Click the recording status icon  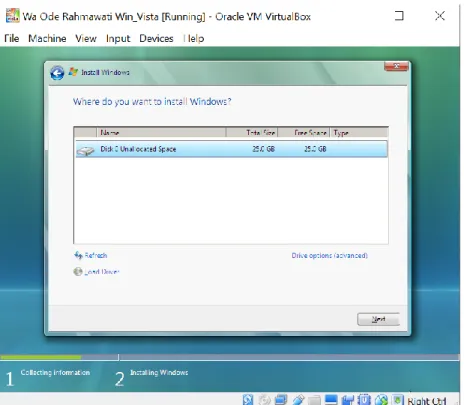pyautogui.click(x=348, y=400)
